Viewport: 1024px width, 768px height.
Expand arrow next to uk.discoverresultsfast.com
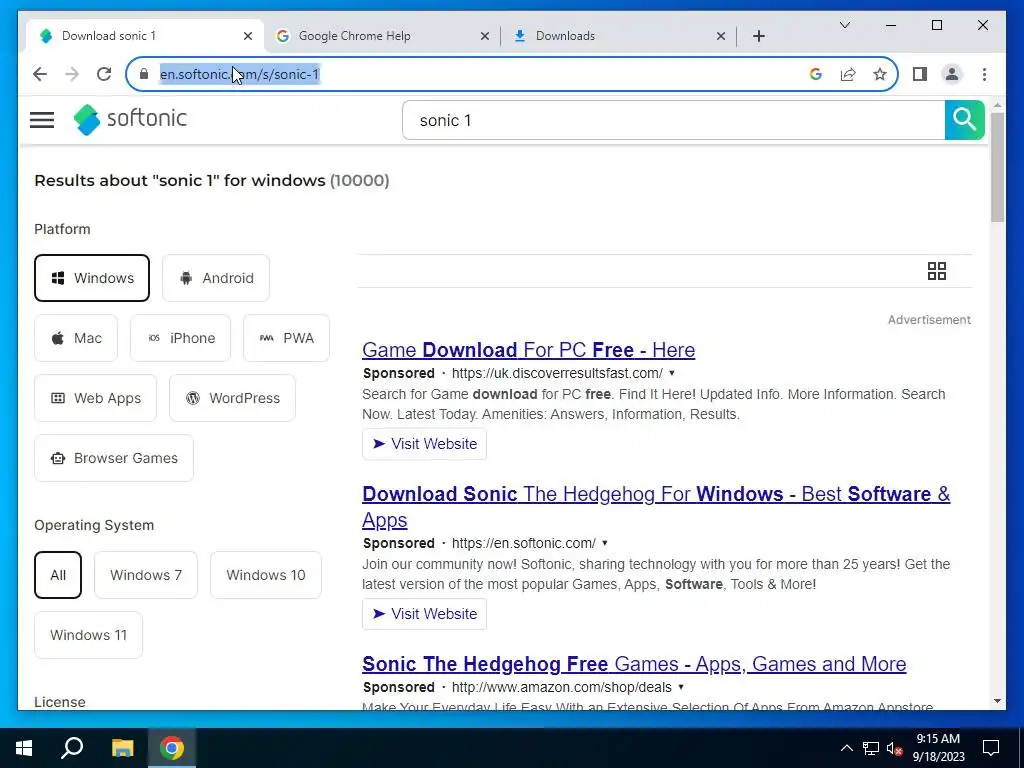671,374
